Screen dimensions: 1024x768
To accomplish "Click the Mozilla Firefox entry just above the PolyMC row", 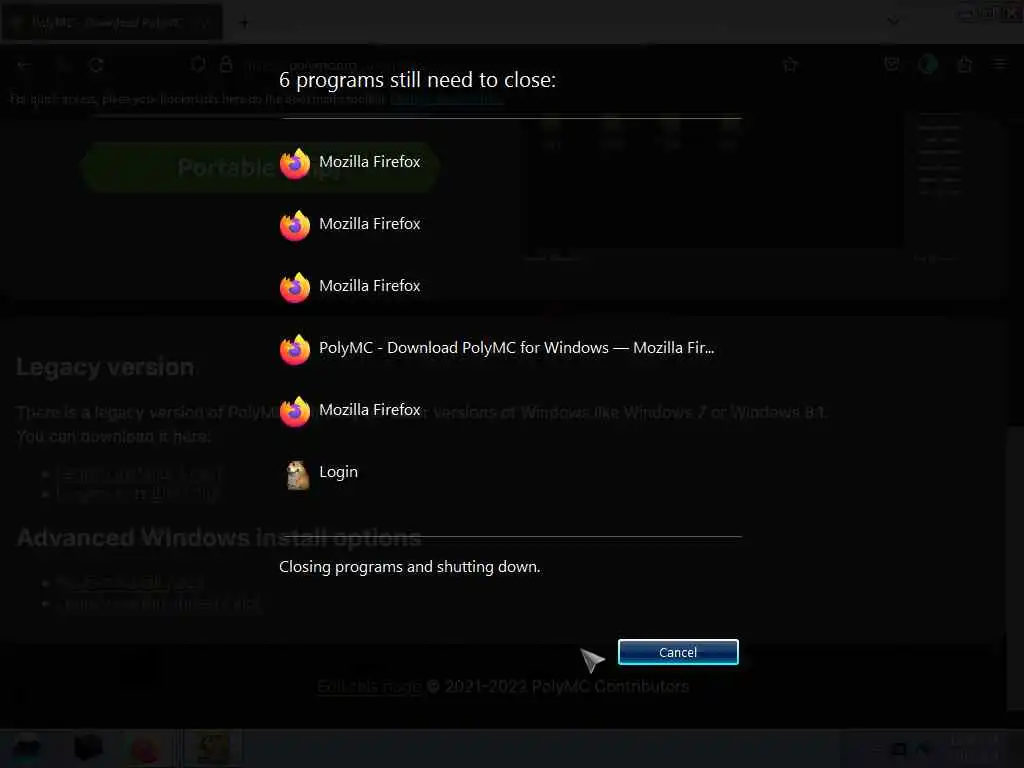I will point(350,287).
